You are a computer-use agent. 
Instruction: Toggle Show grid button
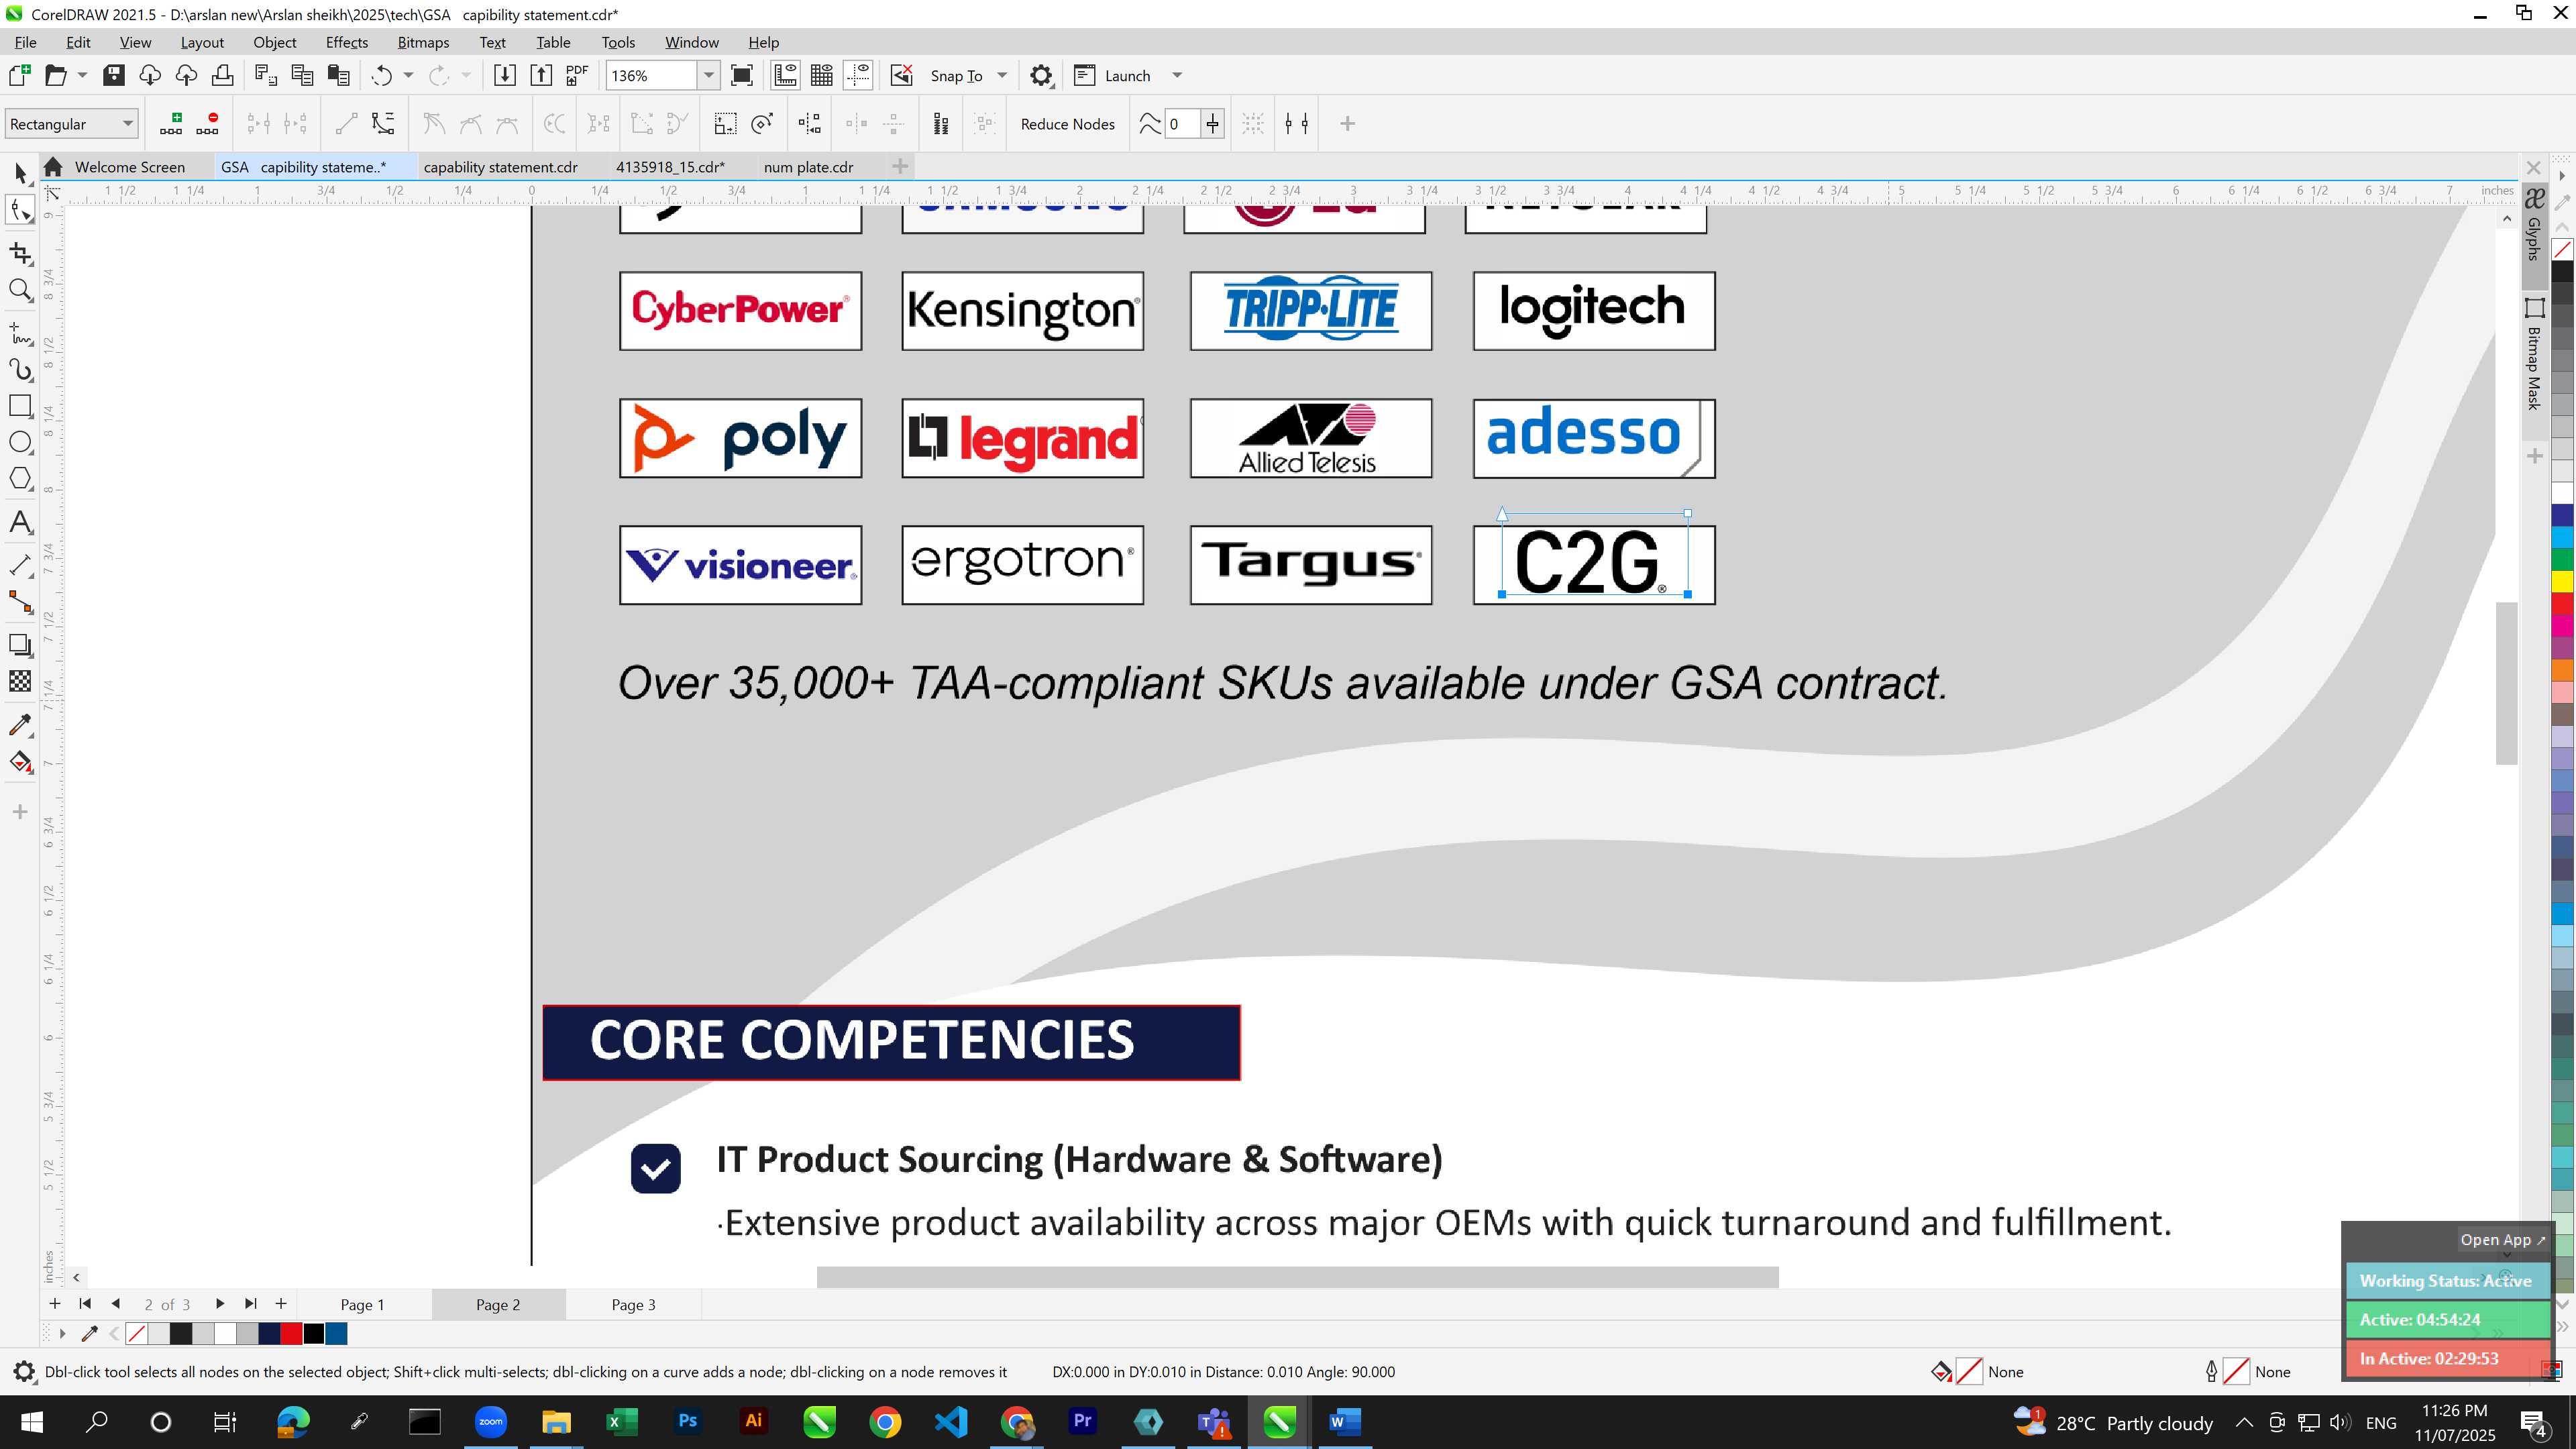pyautogui.click(x=822, y=75)
